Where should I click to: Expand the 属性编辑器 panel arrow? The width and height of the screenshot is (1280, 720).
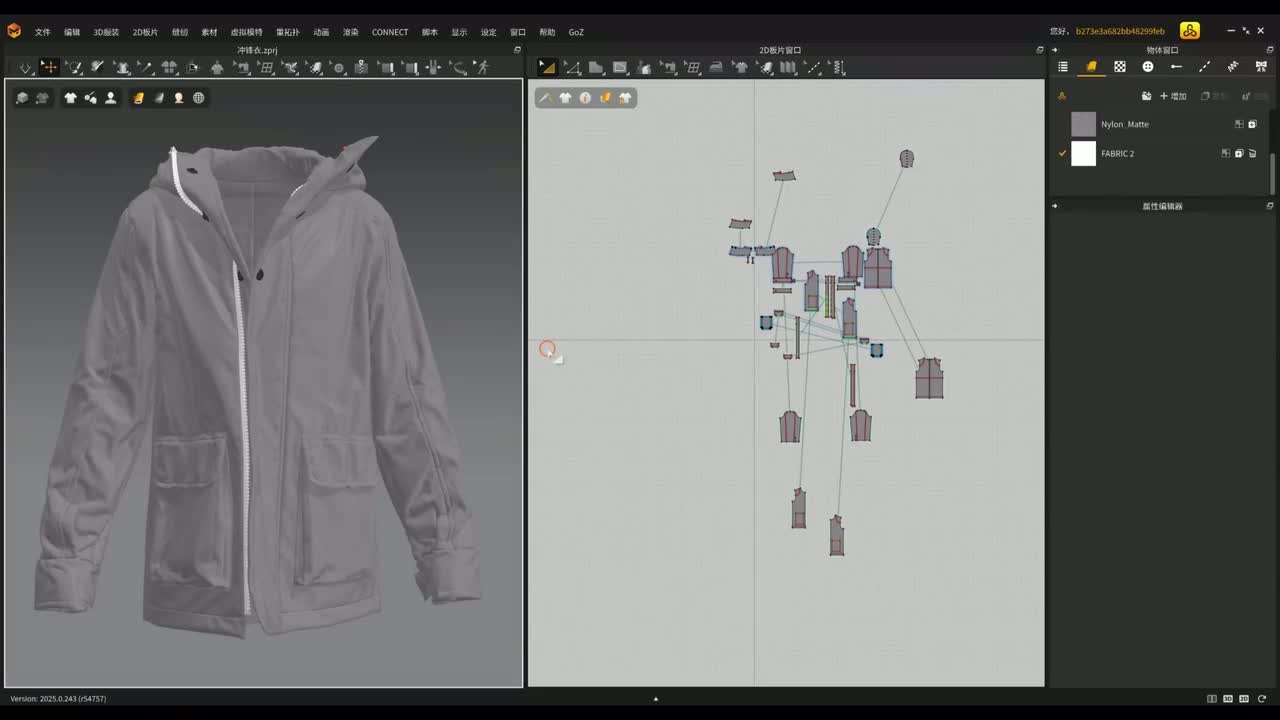pyautogui.click(x=1054, y=206)
